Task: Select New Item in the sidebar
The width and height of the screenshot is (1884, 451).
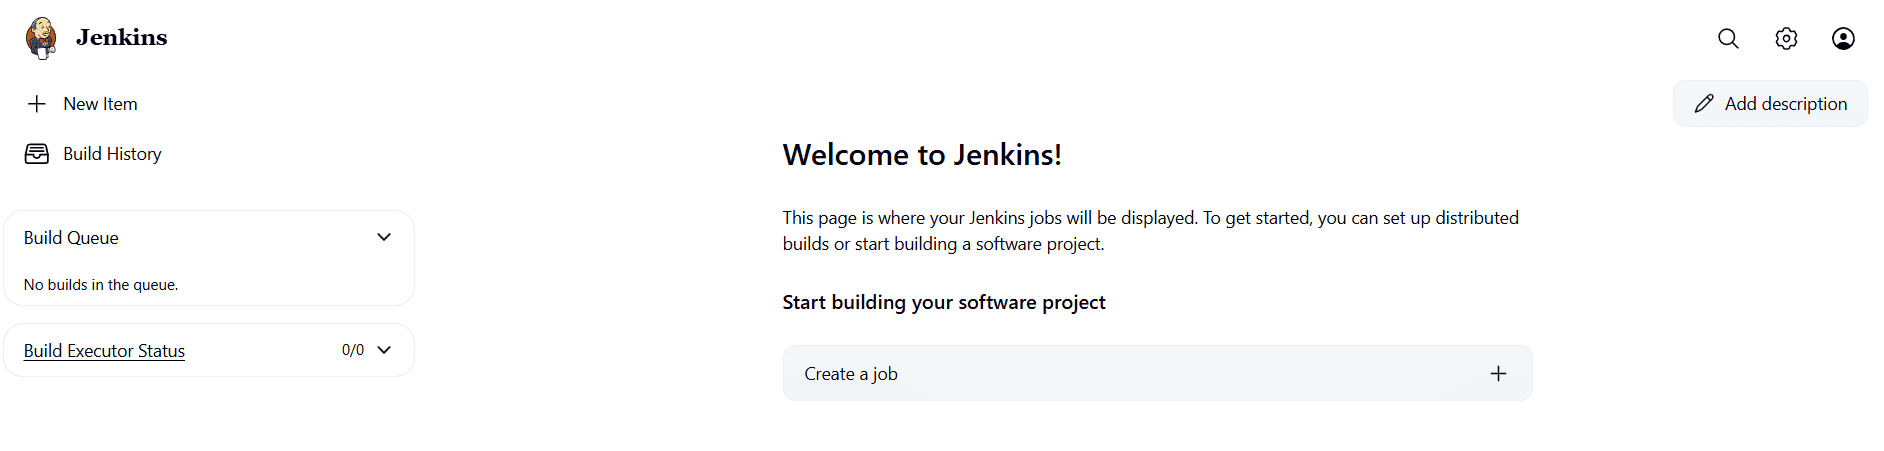Action: pos(100,104)
